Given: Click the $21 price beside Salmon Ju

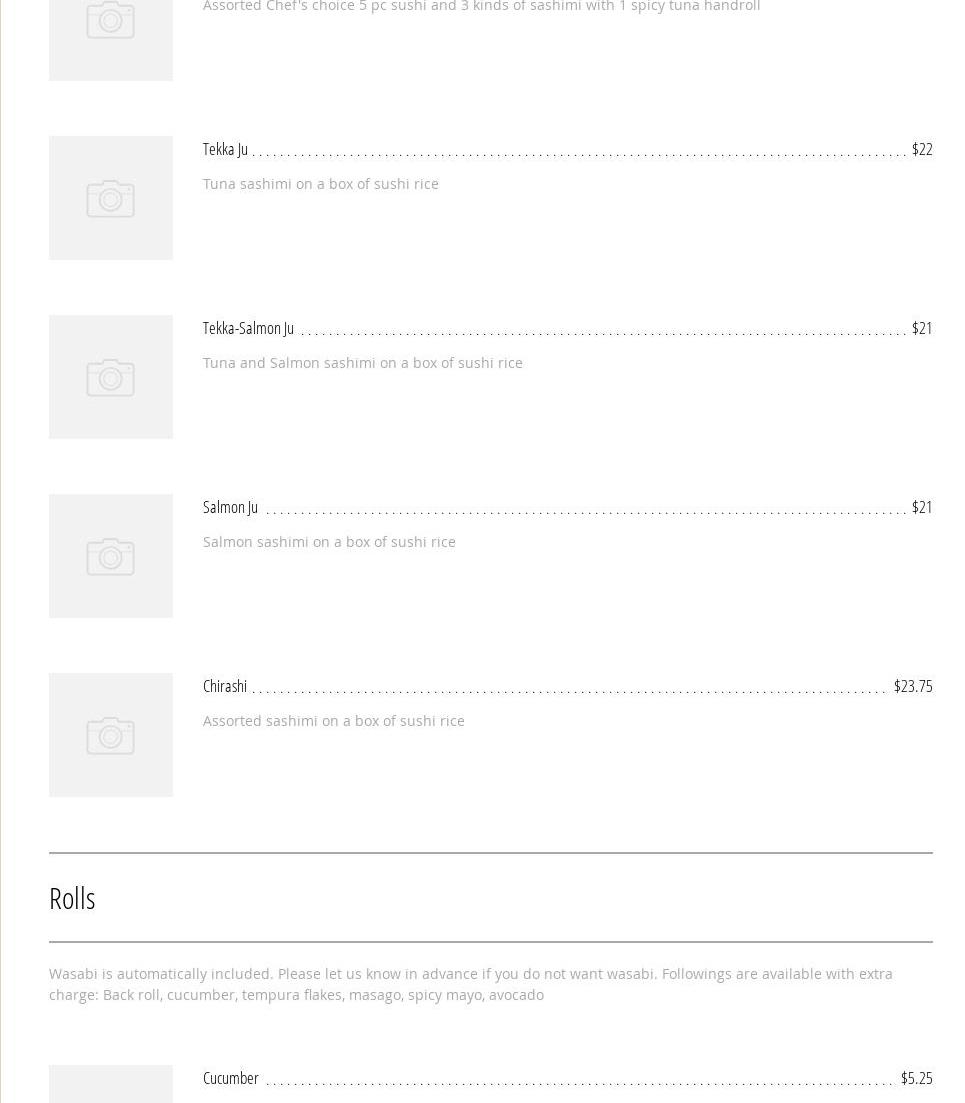Looking at the screenshot, I should pos(921,507).
